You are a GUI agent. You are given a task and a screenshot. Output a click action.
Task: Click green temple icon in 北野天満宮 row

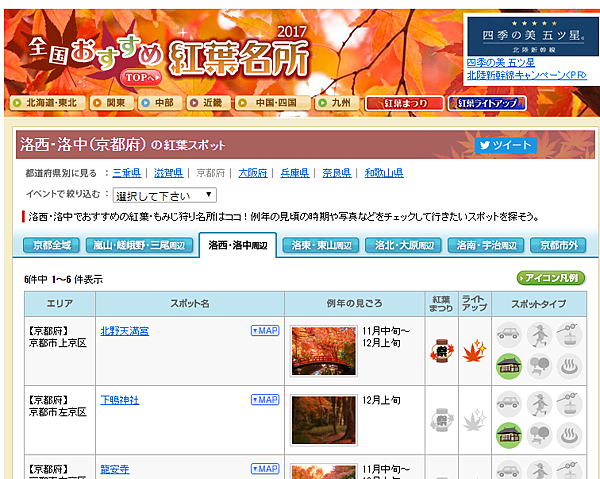(x=509, y=367)
